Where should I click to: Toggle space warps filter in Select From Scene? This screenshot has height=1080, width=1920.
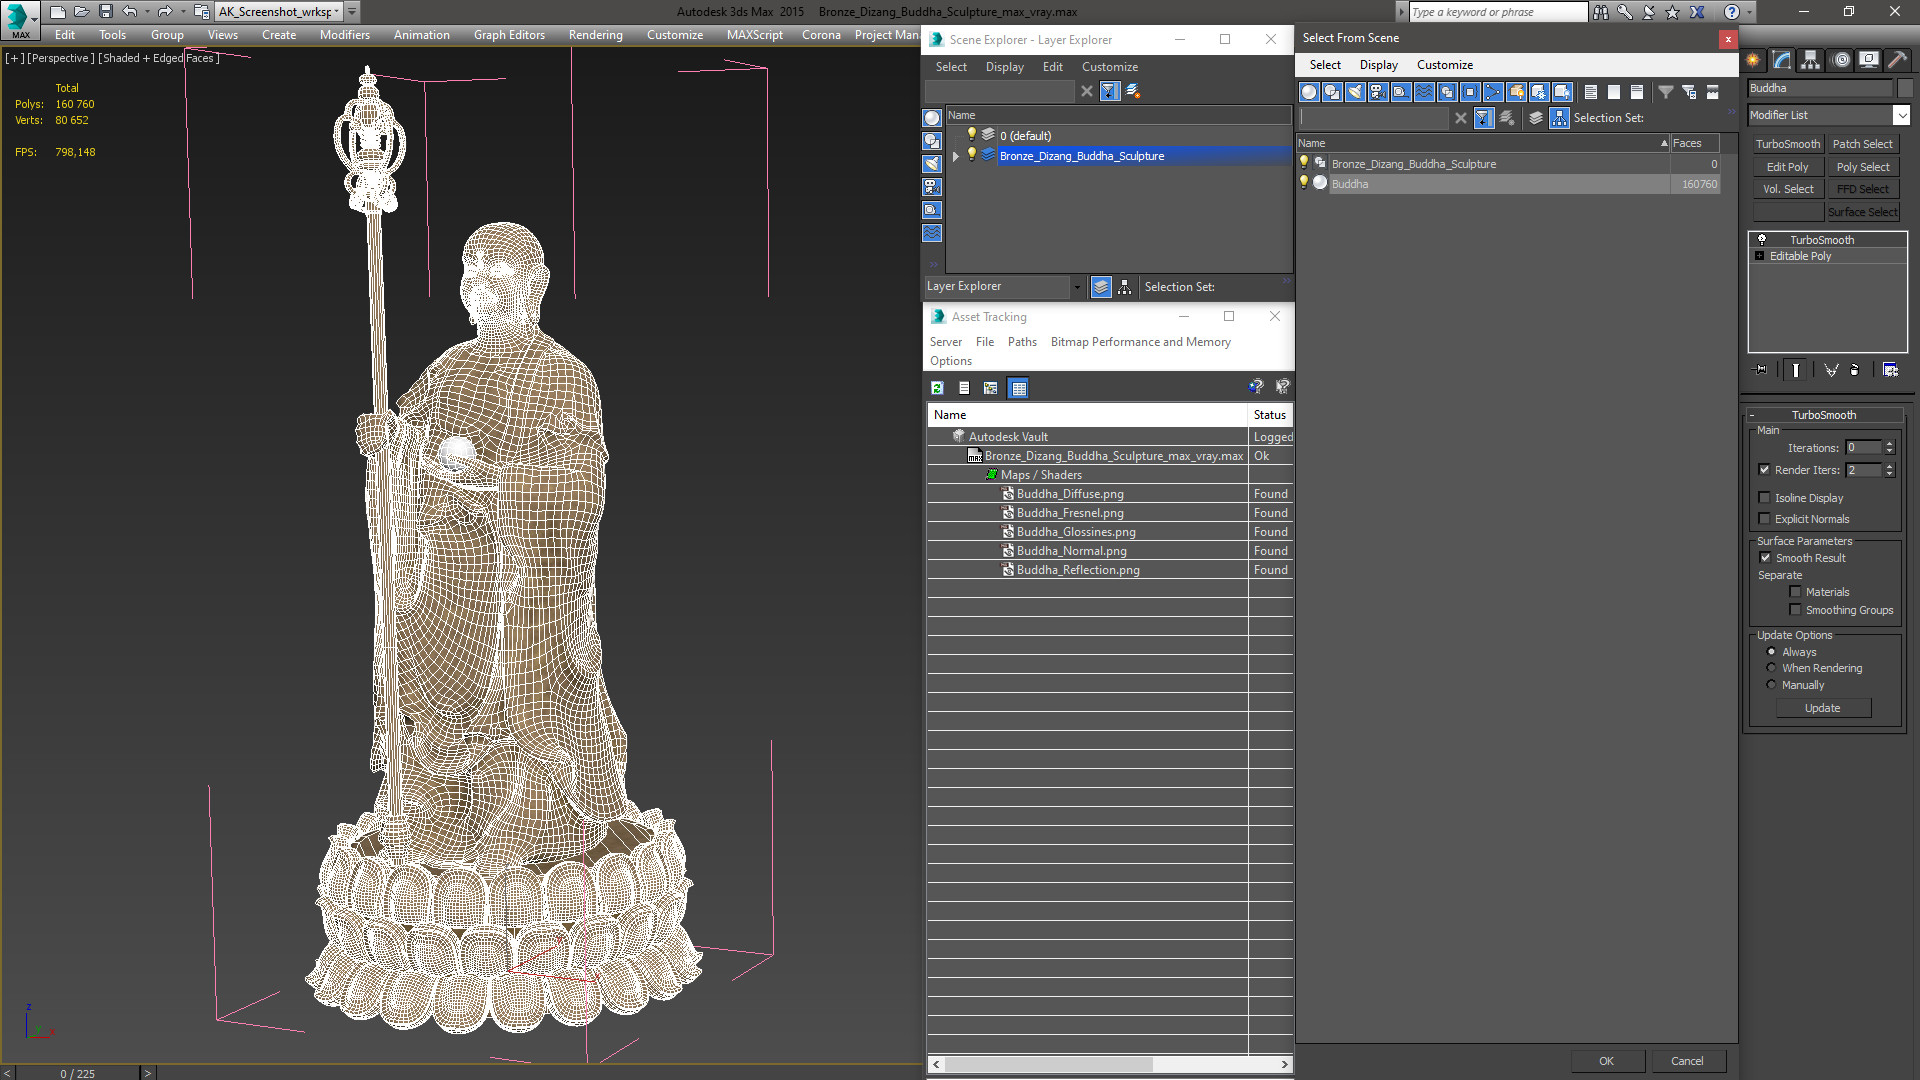coord(1424,92)
